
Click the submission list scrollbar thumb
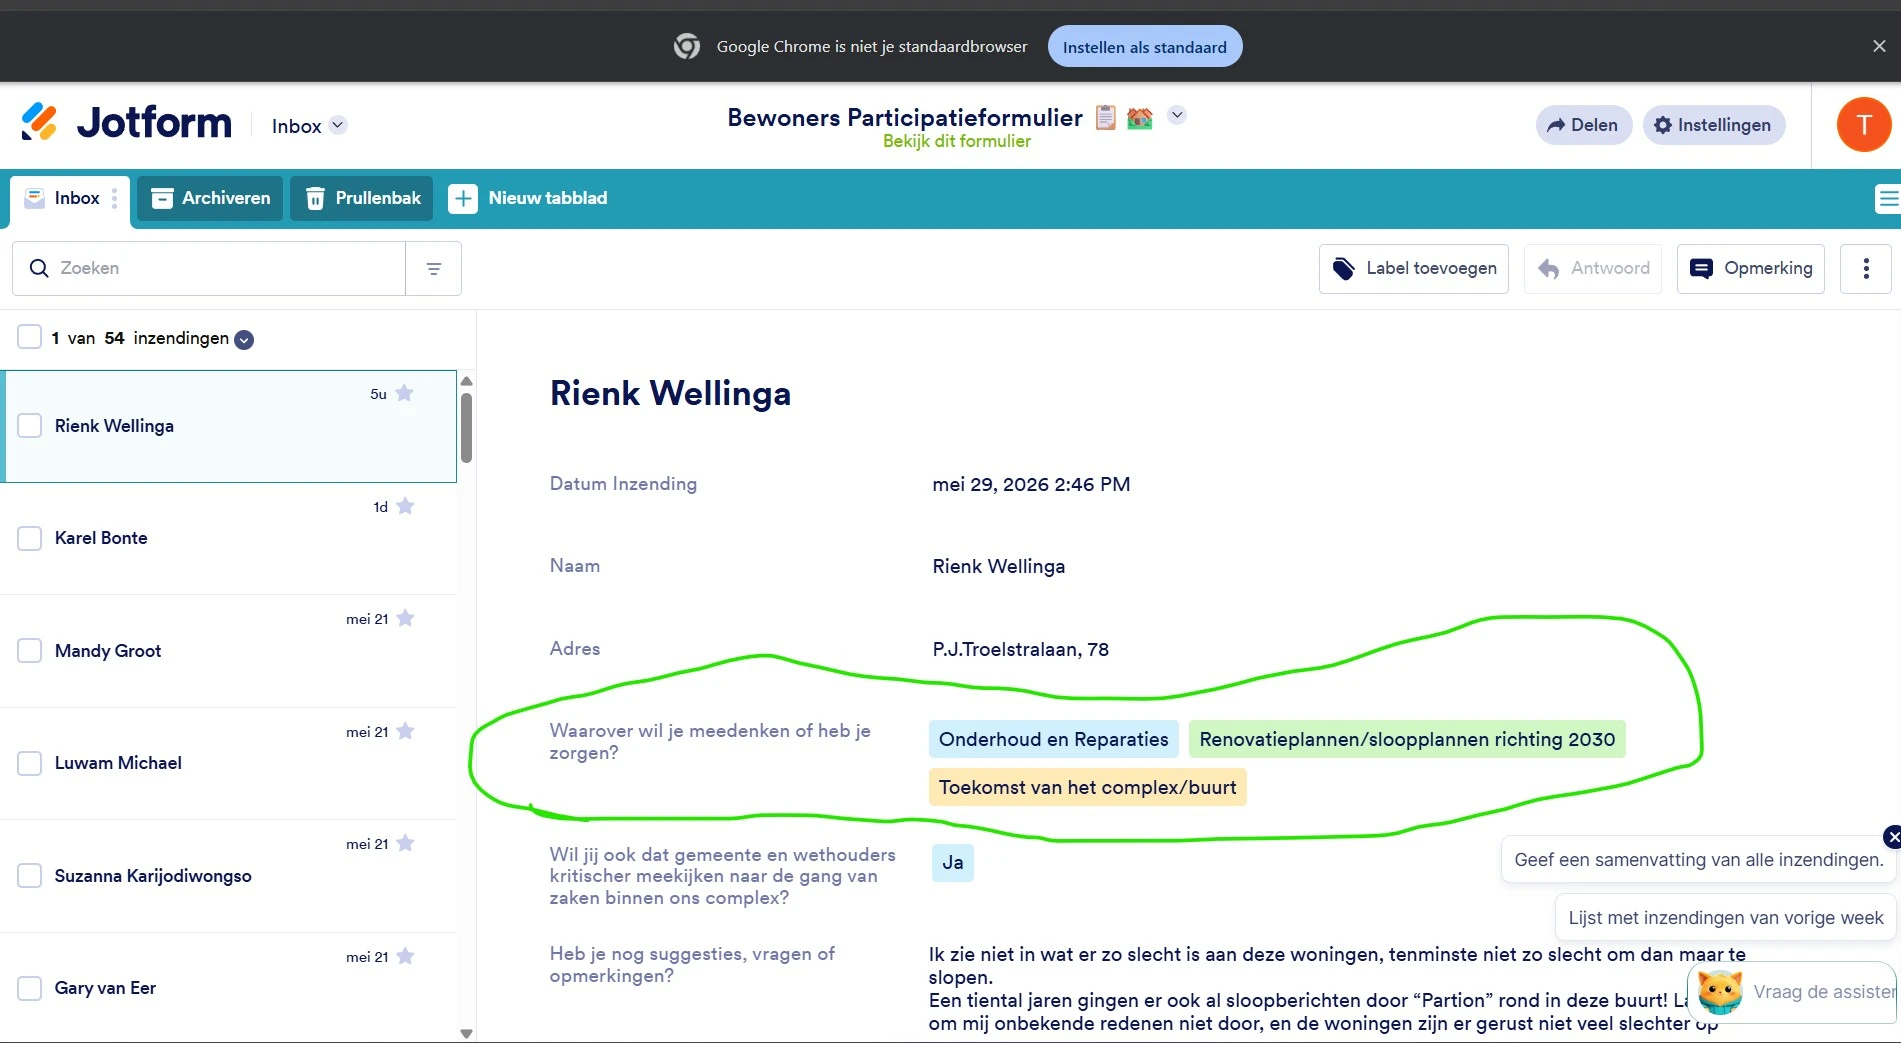[466, 428]
